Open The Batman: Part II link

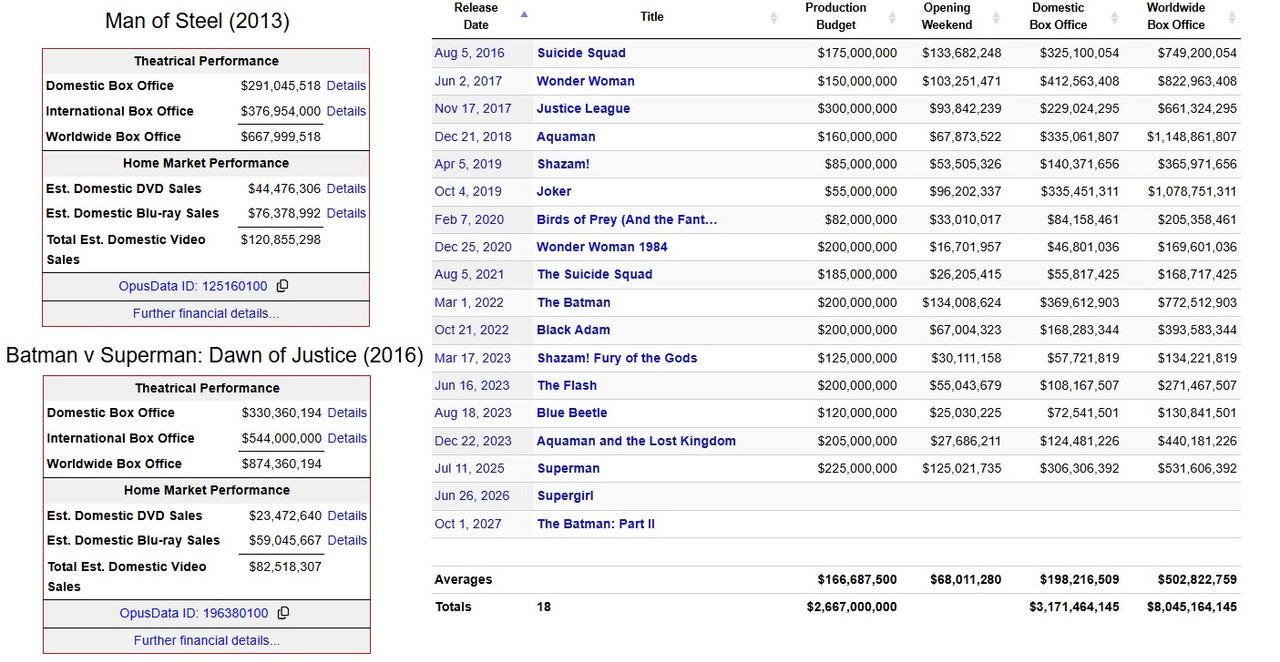point(596,524)
